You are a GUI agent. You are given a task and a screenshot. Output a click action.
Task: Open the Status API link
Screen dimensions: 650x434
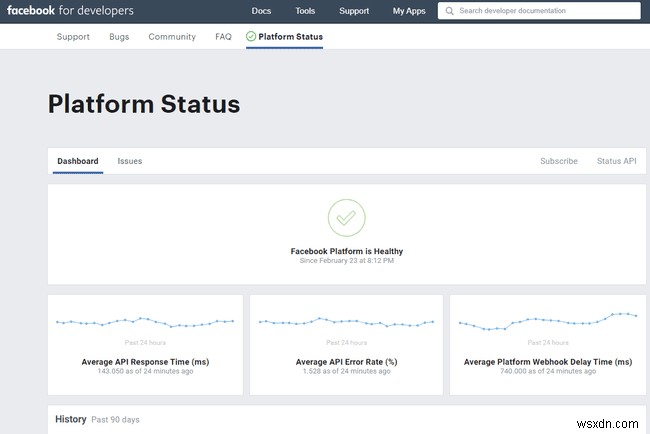pyautogui.click(x=616, y=161)
